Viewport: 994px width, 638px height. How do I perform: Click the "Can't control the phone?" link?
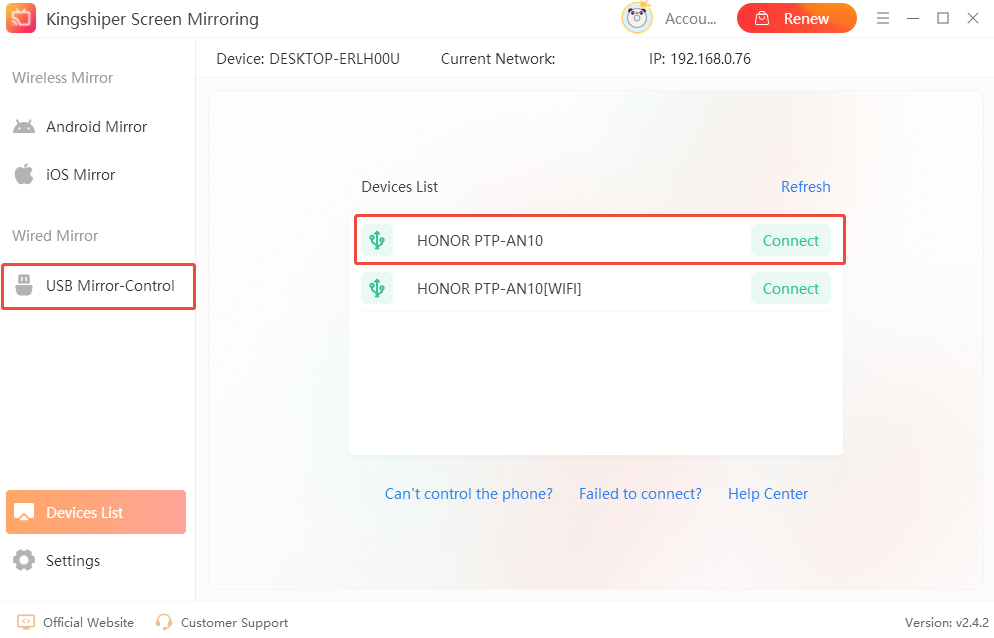tap(468, 493)
